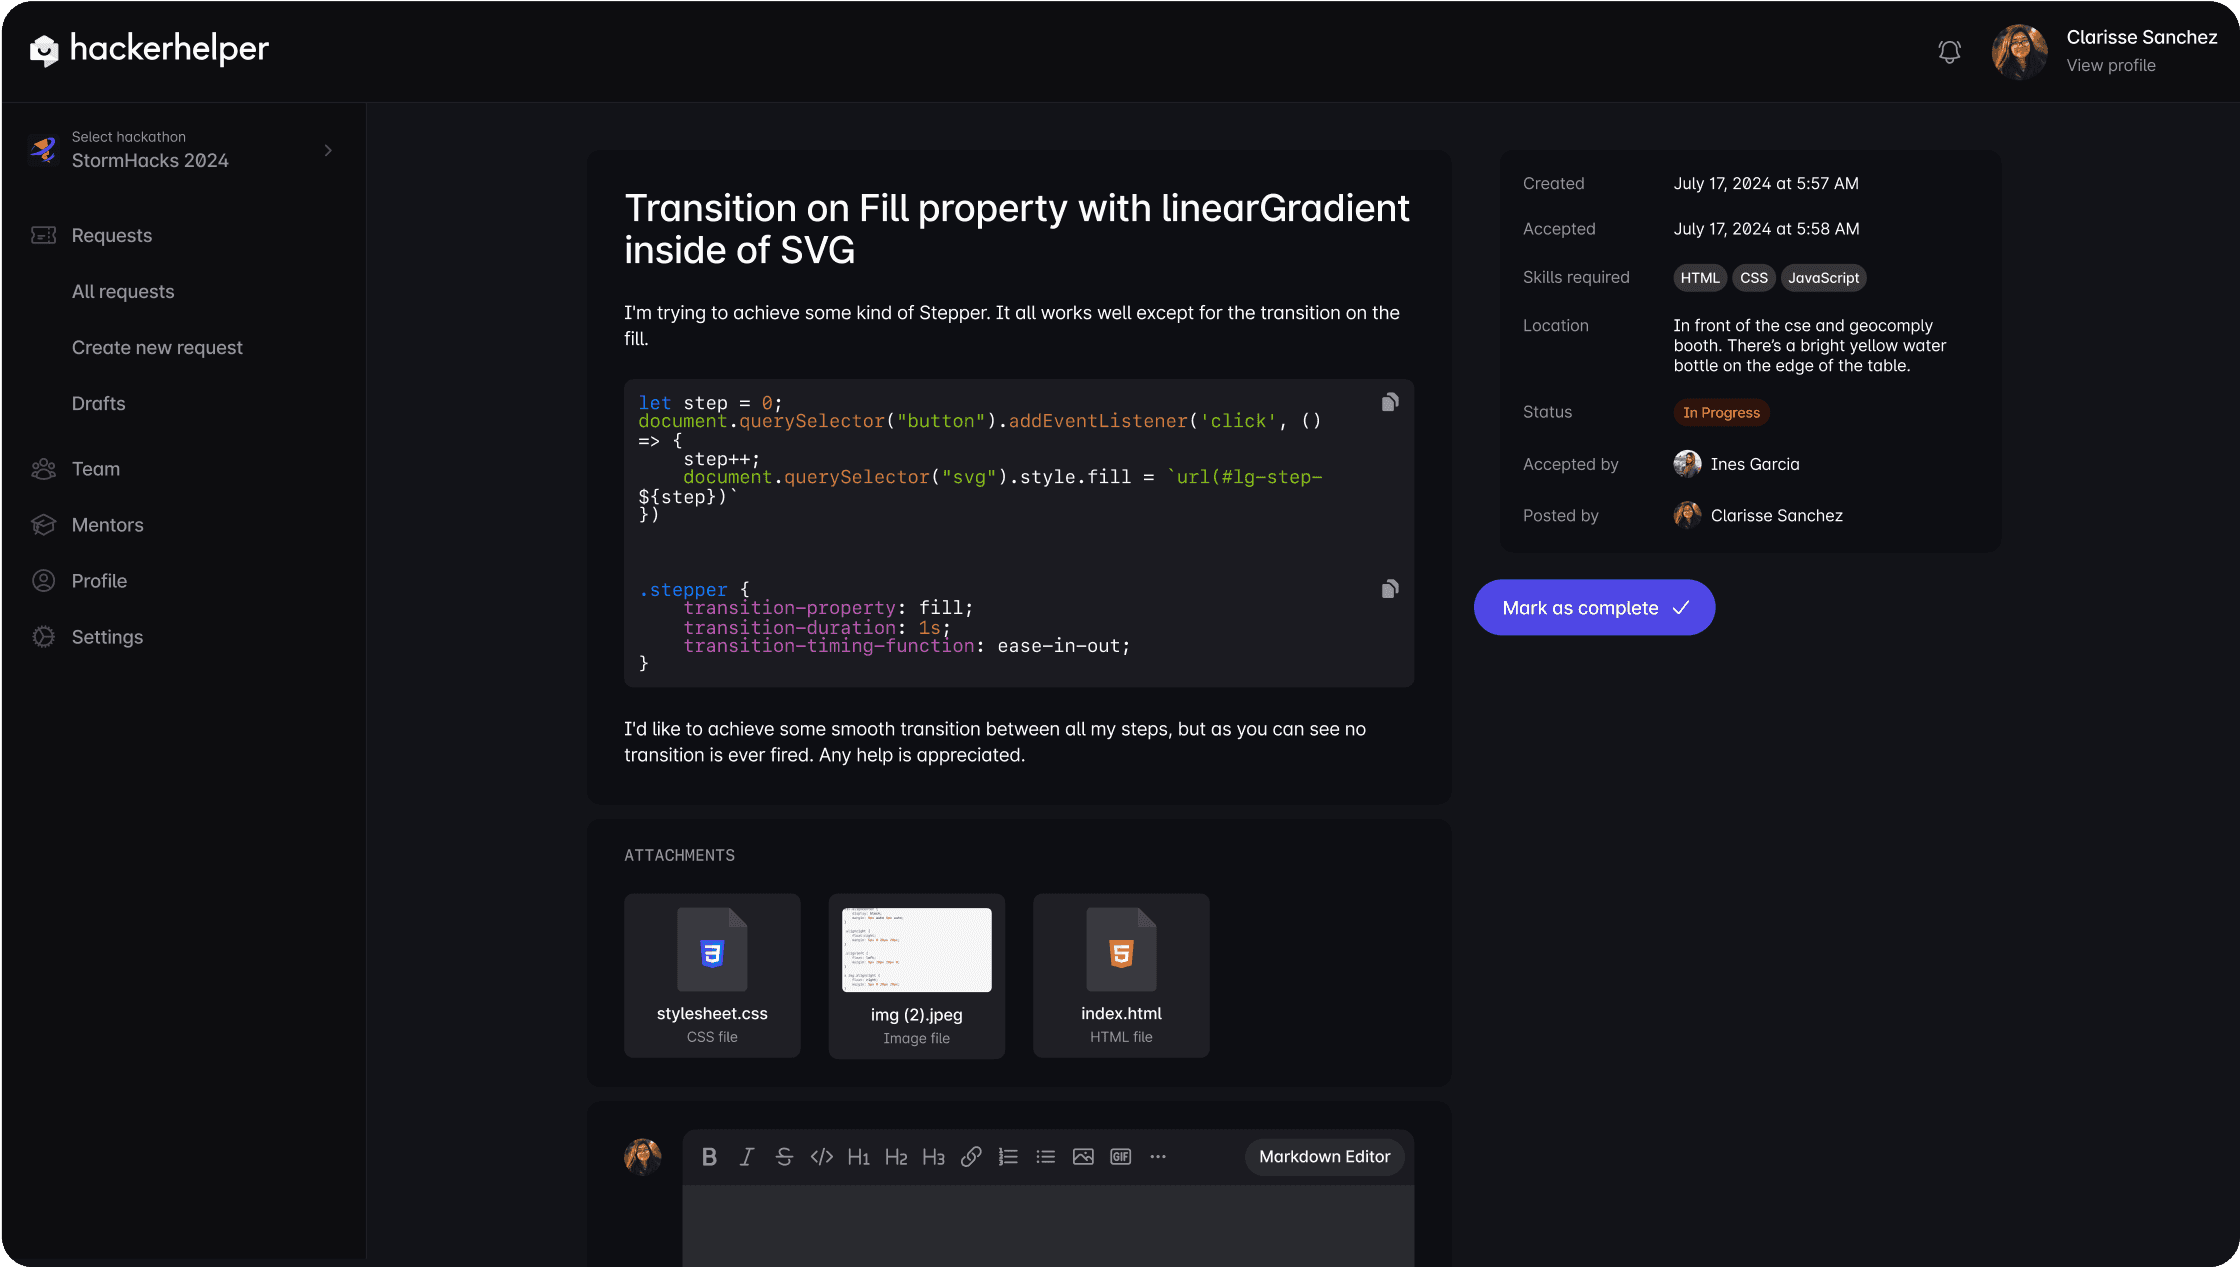Copy the .stepper CSS code block
This screenshot has height=1267, width=2240.
coord(1390,589)
